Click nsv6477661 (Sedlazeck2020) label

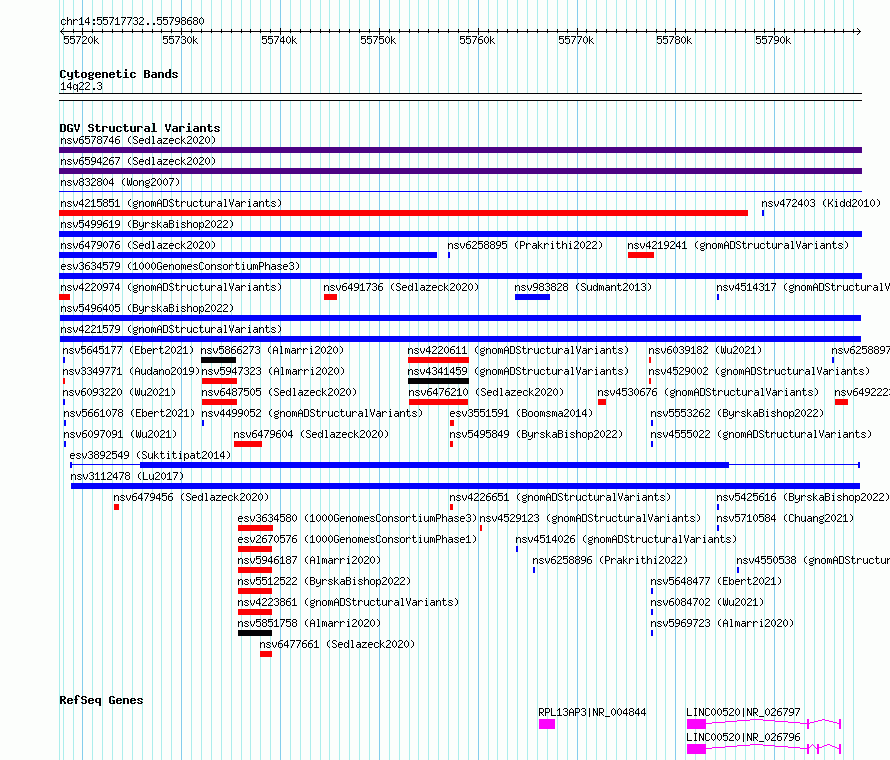pyautogui.click(x=337, y=644)
